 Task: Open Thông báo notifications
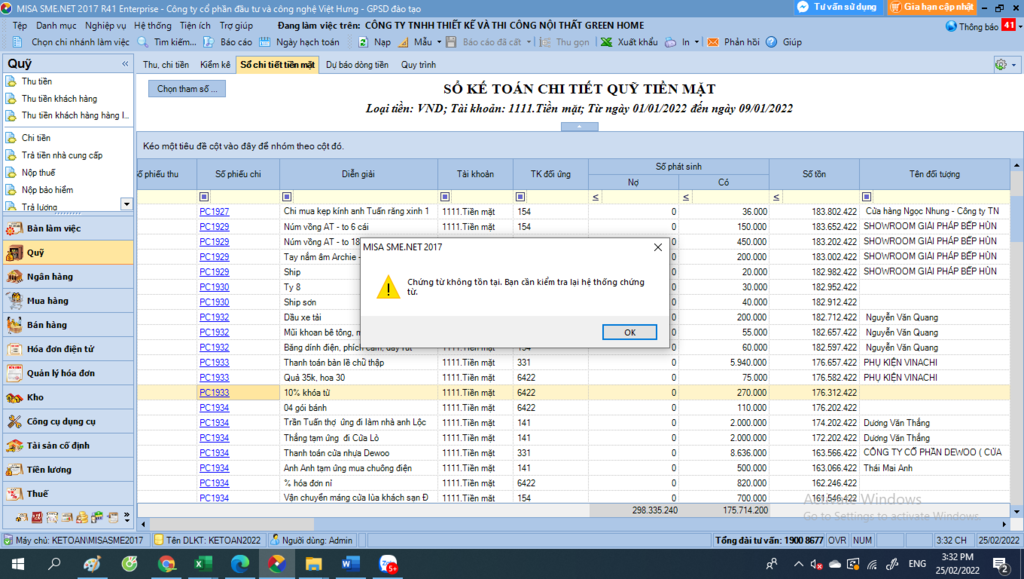pyautogui.click(x=980, y=26)
